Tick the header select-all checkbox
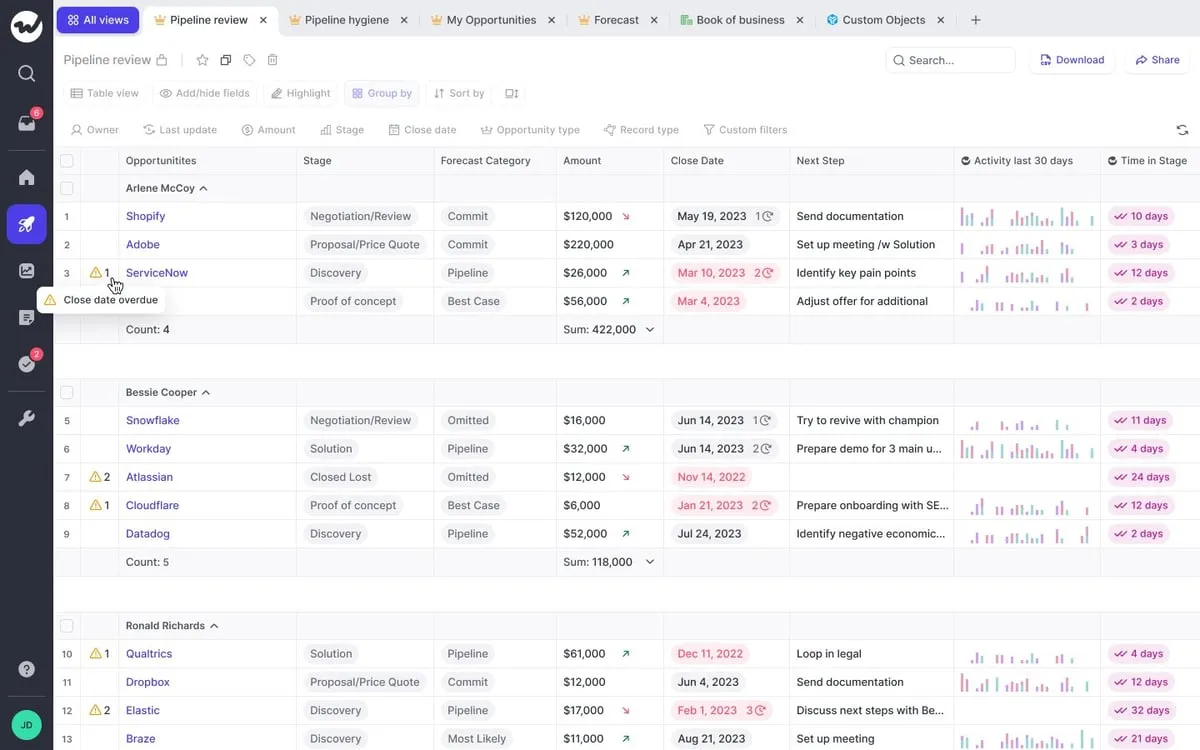The height and width of the screenshot is (750, 1200). click(67, 161)
